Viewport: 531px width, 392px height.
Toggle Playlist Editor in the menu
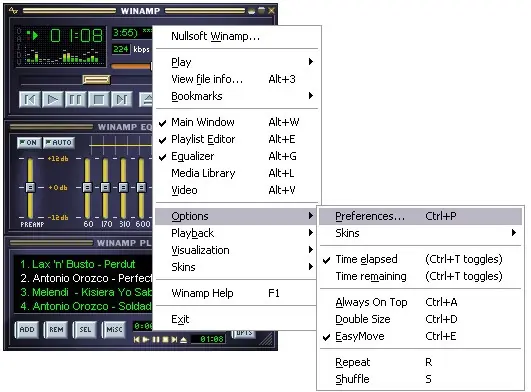pyautogui.click(x=236, y=139)
